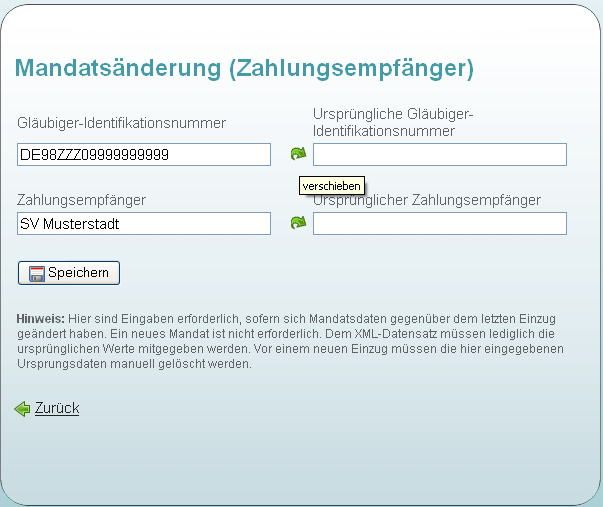
Task: Click the Gläubiger-Identifikationsnummer label on the left
Action: (x=121, y=123)
